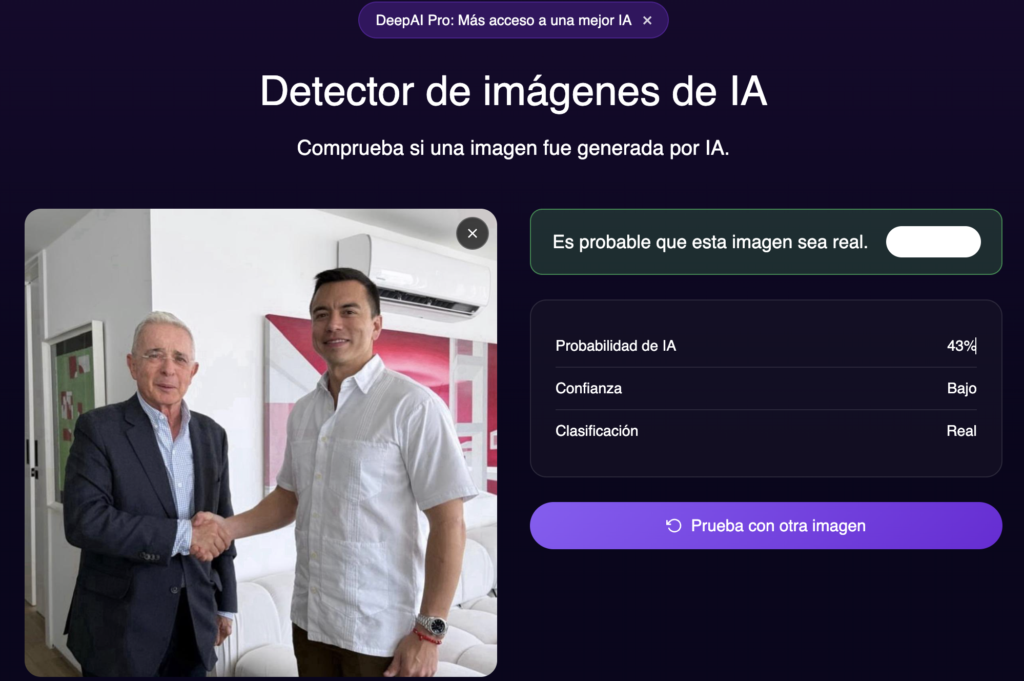Dismiss the DeepAI Pro promo banner
The image size is (1024, 681).
[x=647, y=21]
